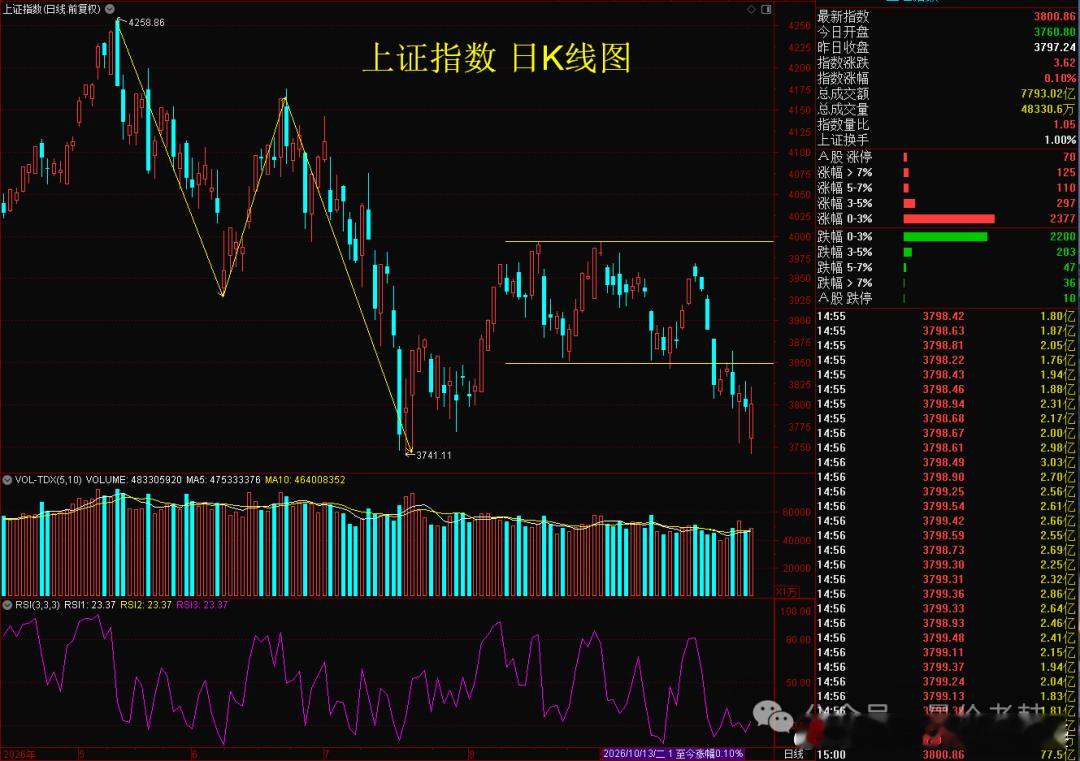Viewport: 1080px width, 761px height.
Task: Click the 涨幅 5-7% count 110
Action: (x=1066, y=187)
